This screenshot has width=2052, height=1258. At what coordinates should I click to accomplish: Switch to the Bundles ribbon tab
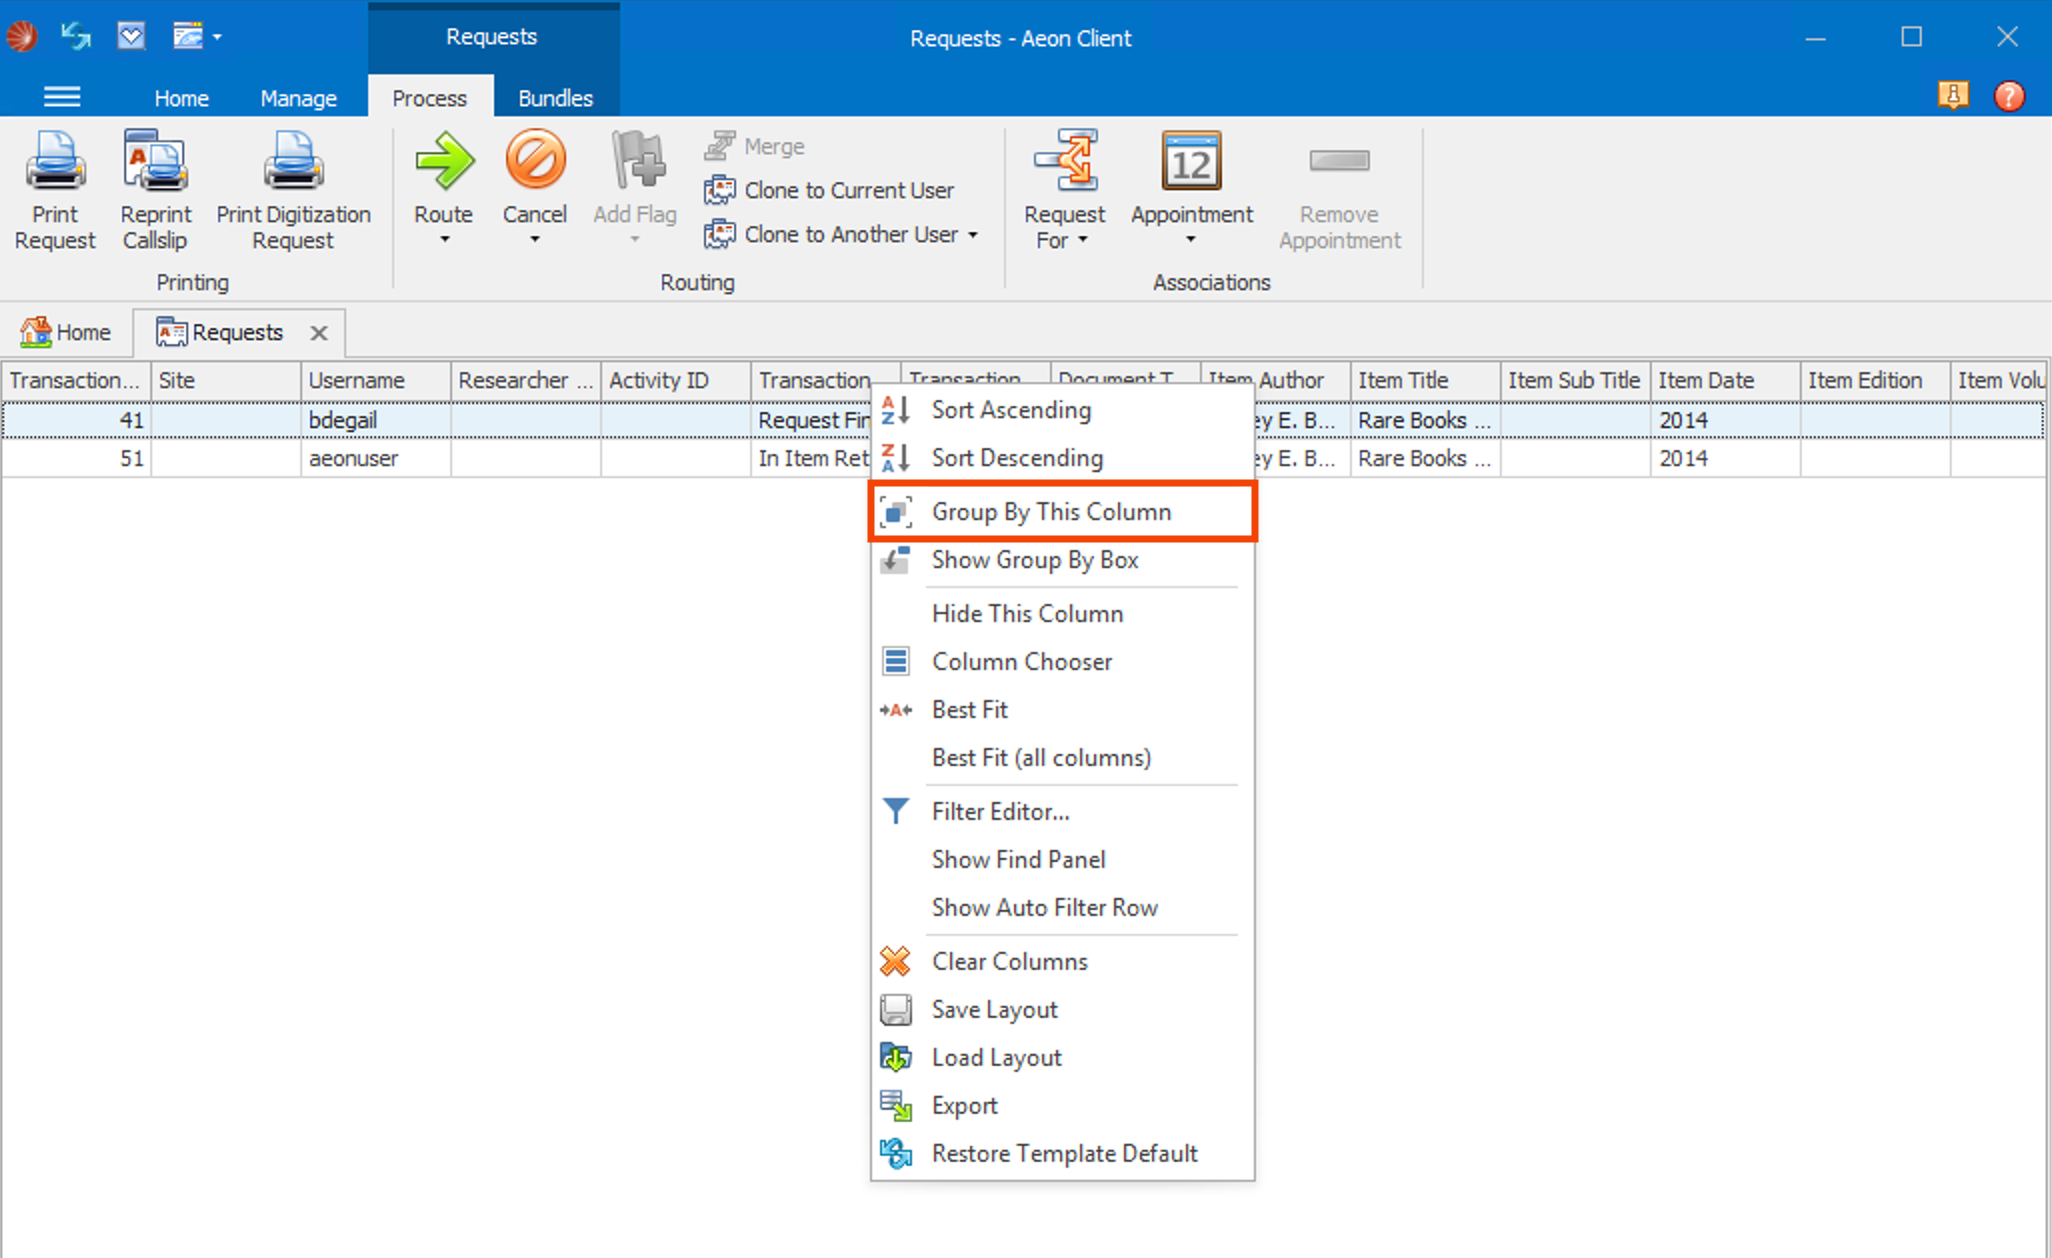[x=555, y=97]
